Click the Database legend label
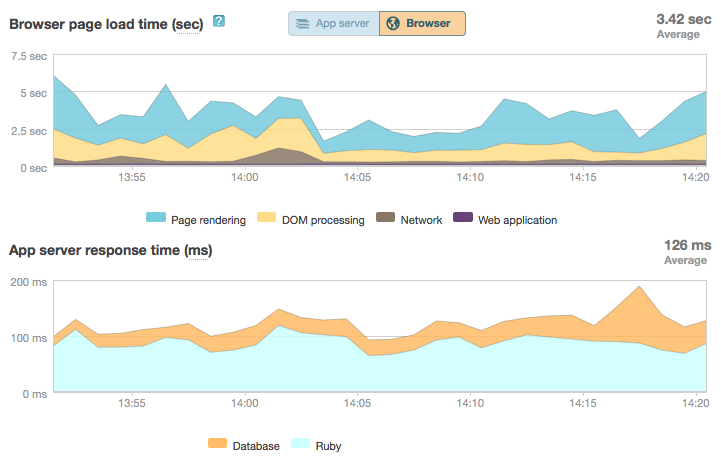 pos(256,446)
